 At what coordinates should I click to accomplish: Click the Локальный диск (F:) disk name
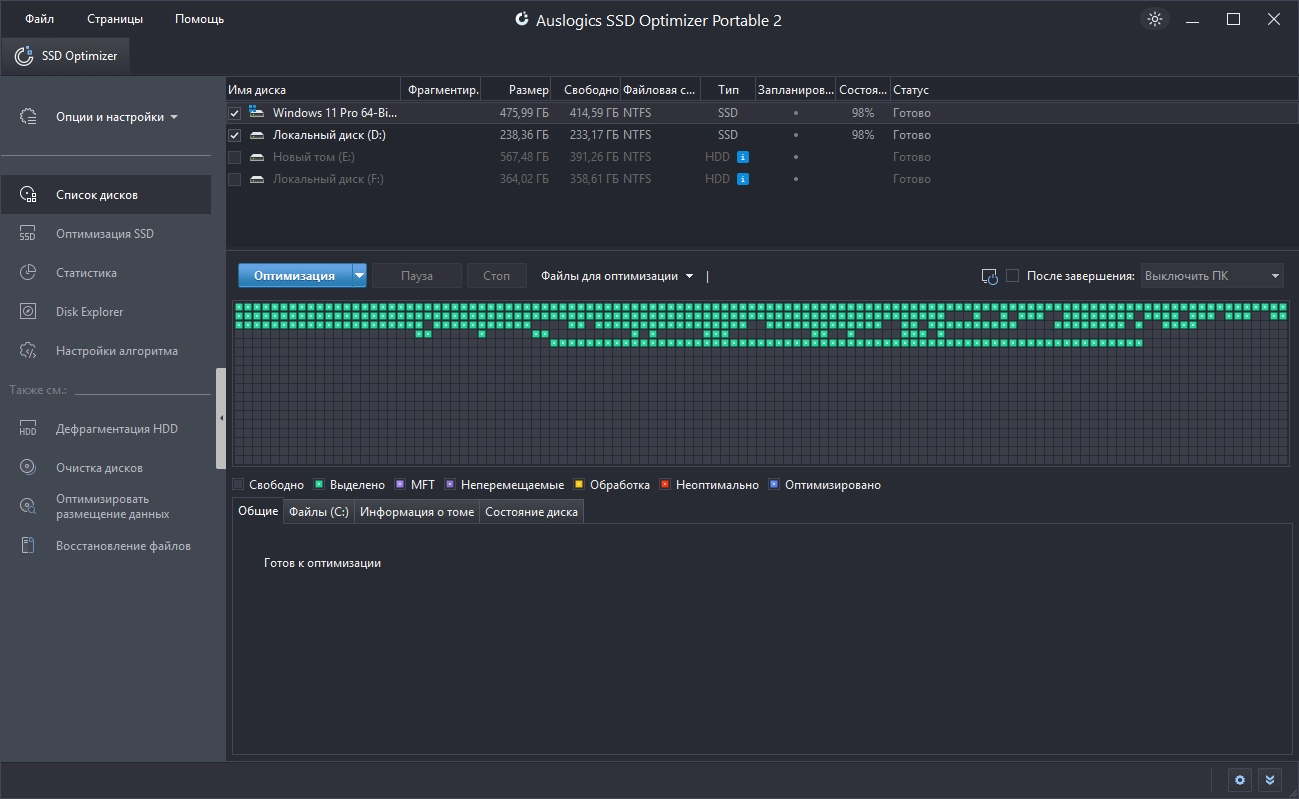click(328, 179)
